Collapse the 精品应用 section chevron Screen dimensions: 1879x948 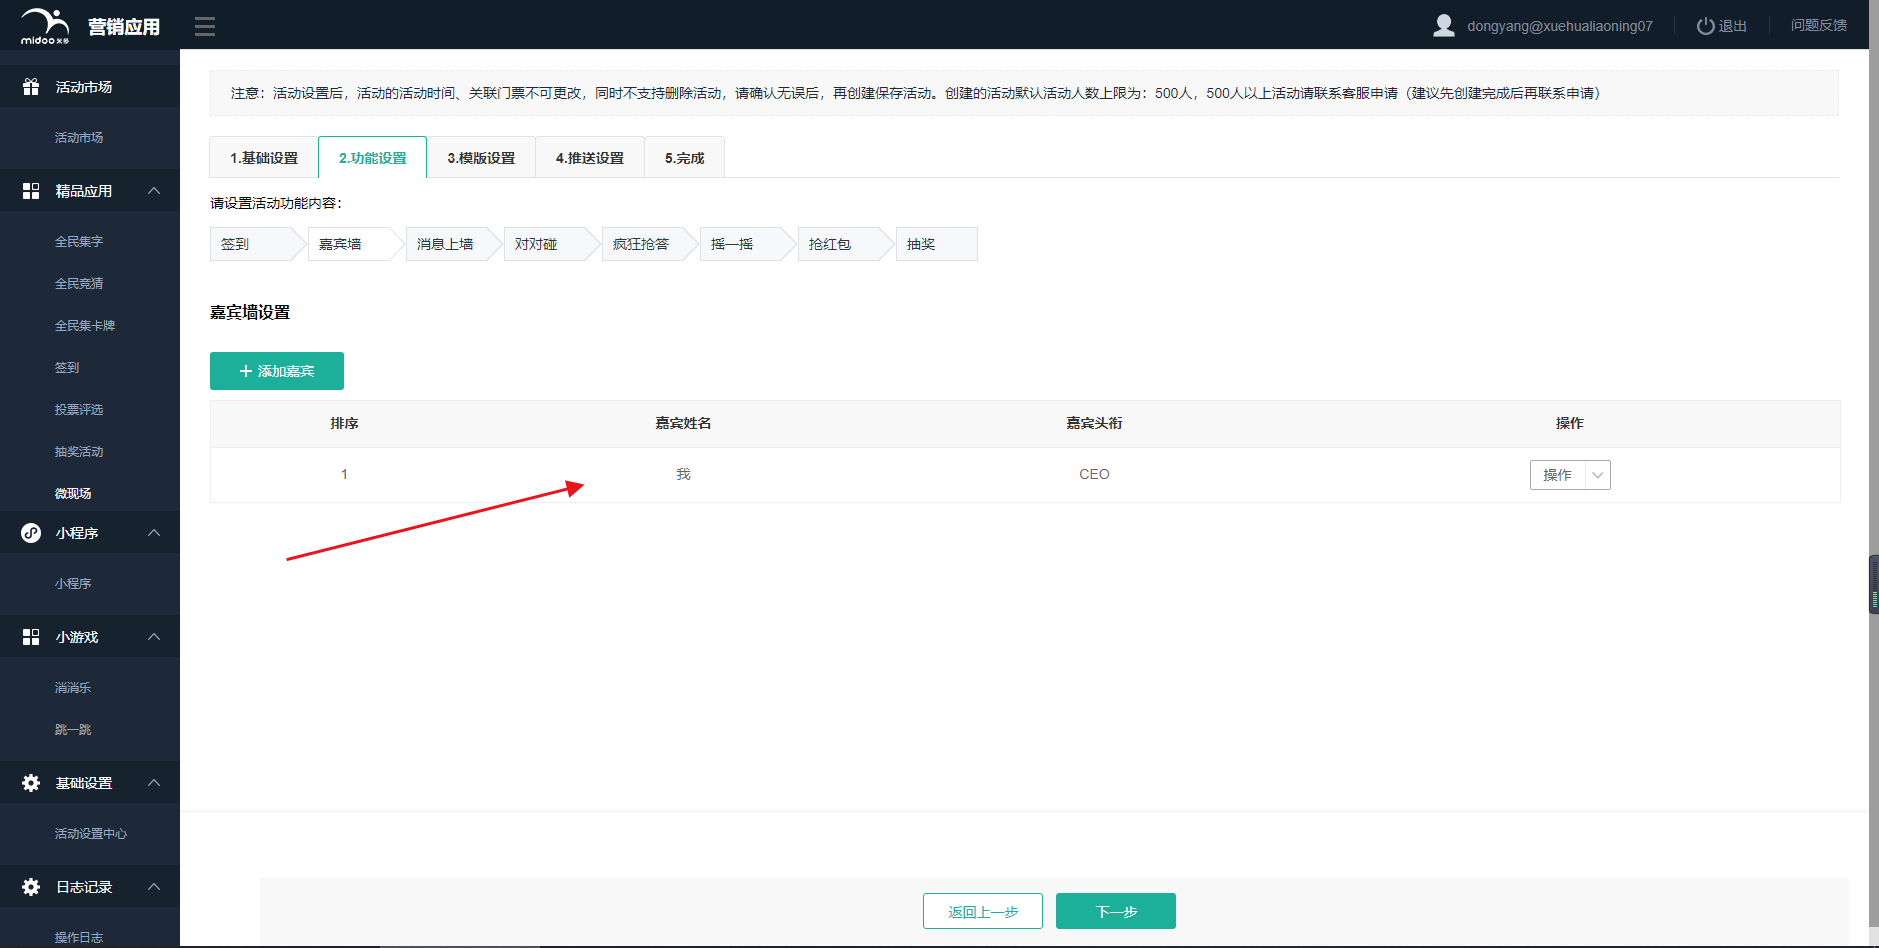(154, 191)
